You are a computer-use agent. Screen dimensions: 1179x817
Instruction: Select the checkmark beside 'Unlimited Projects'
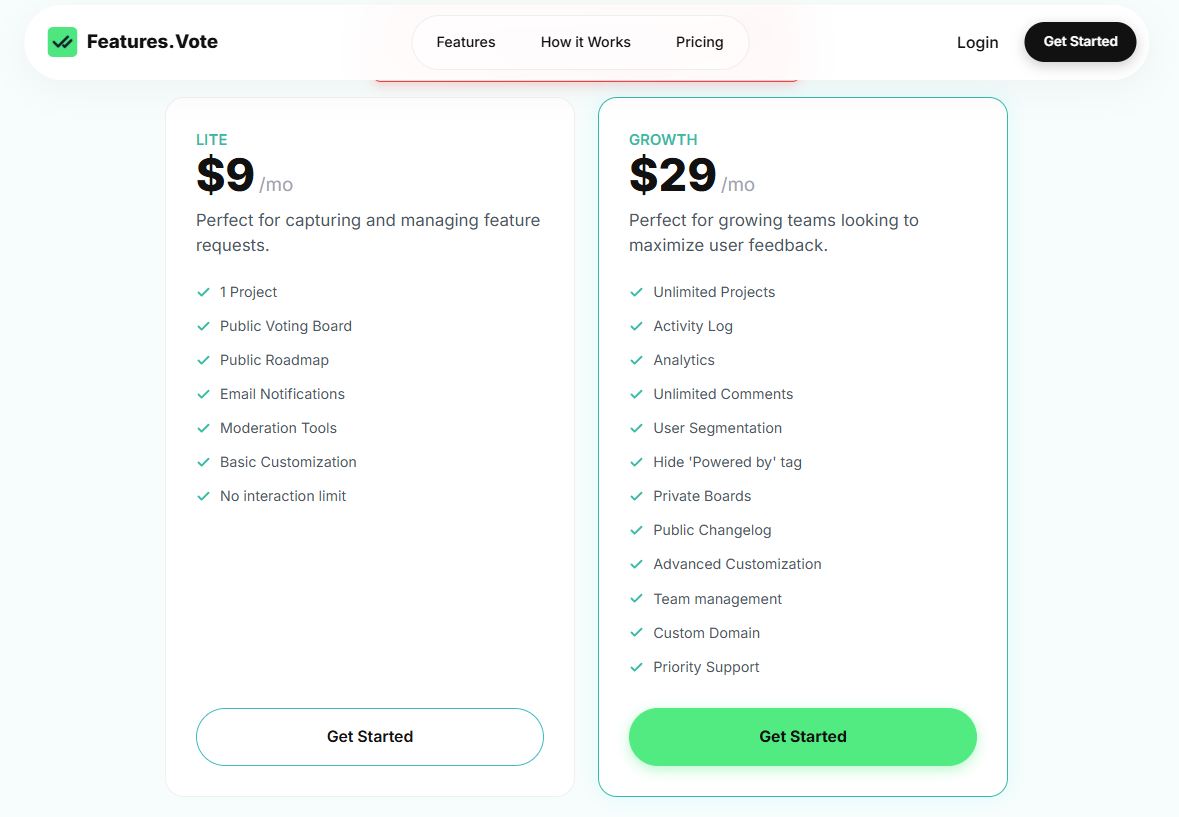pyautogui.click(x=636, y=292)
